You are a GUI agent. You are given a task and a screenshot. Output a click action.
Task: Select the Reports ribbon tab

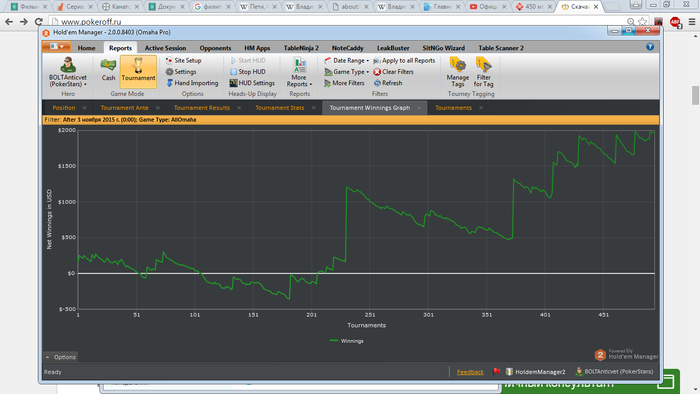point(120,48)
